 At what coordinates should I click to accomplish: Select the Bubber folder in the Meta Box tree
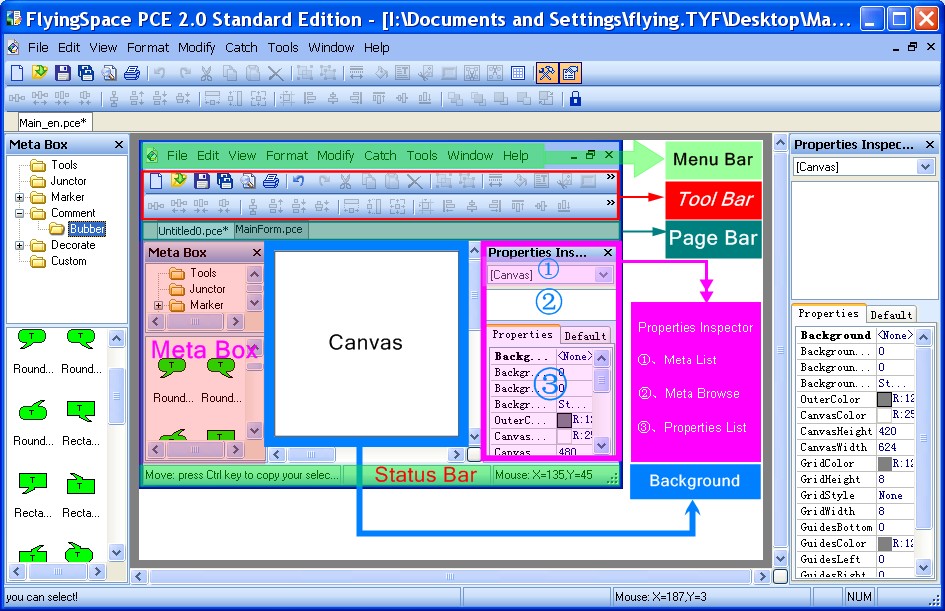[87, 229]
